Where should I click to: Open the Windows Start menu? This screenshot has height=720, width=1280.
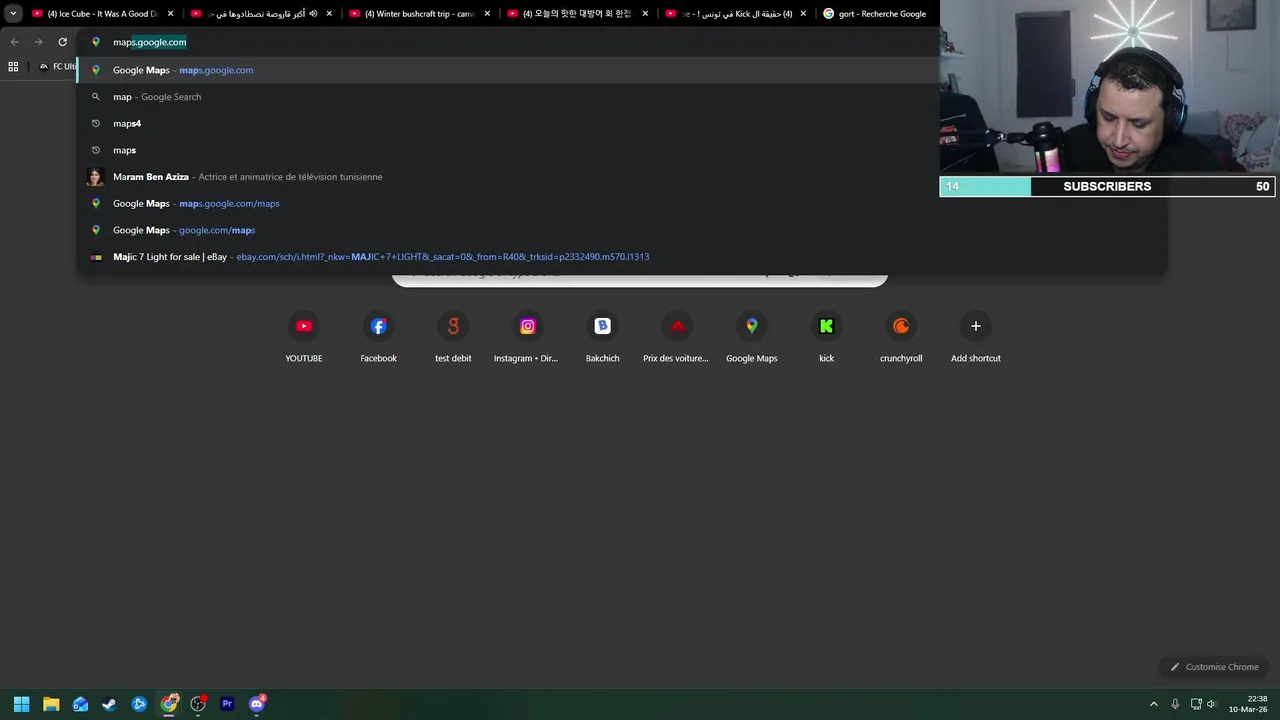[21, 704]
